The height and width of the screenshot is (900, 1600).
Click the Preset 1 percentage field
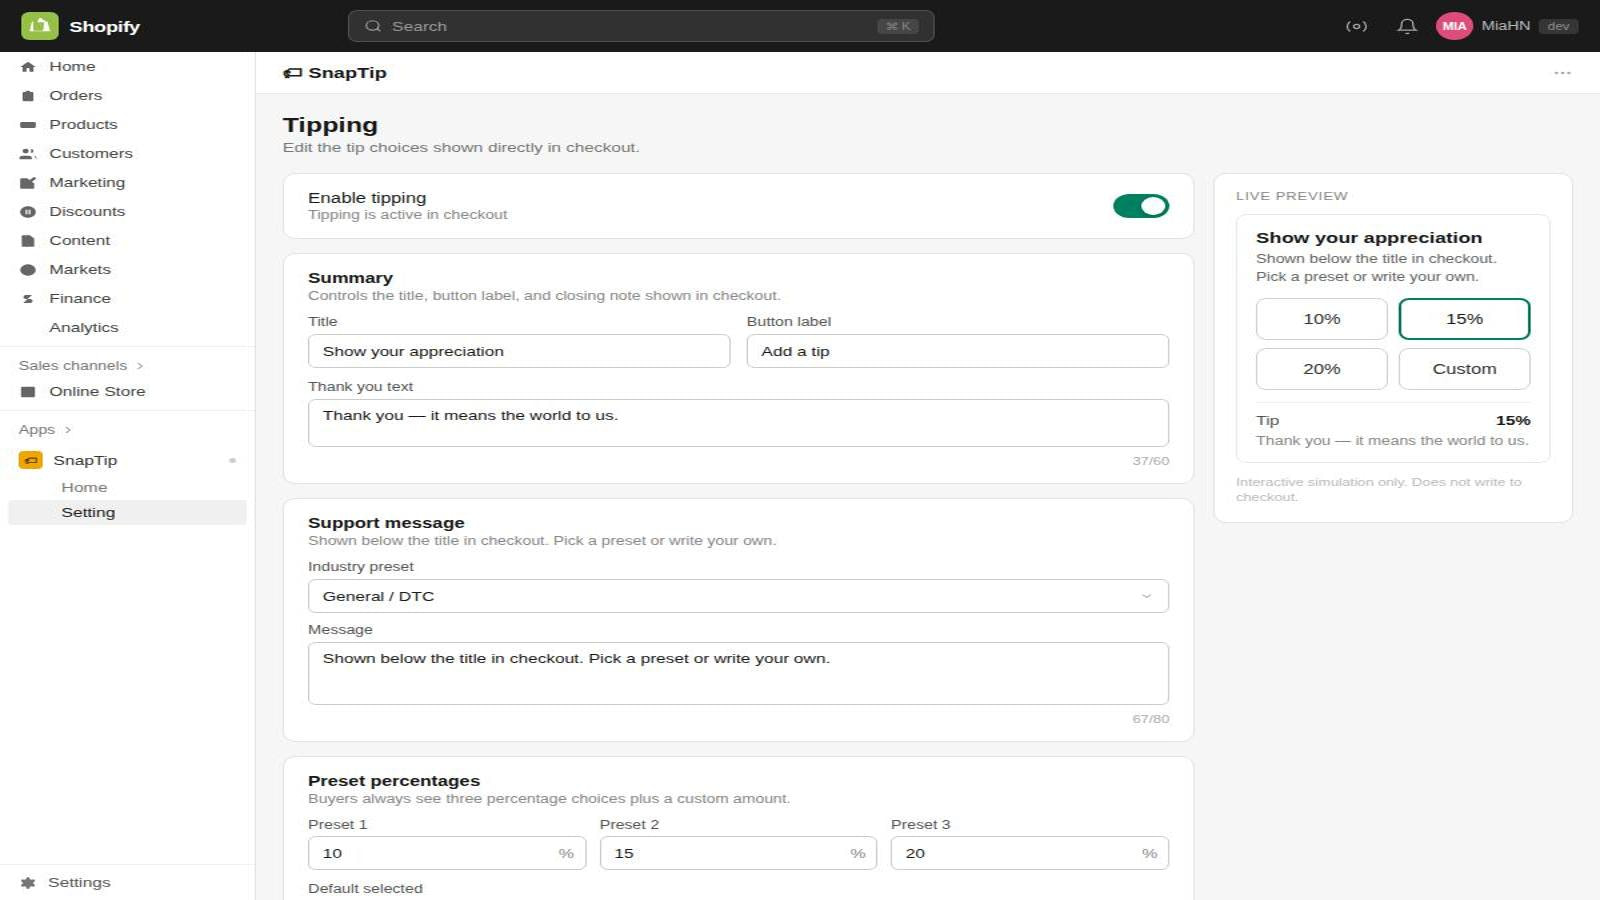click(447, 853)
